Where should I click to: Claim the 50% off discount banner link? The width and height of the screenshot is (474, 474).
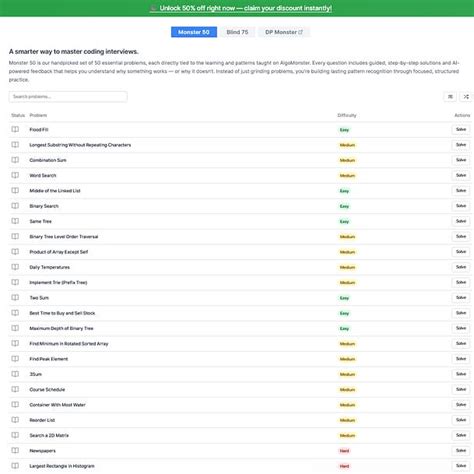[245, 8]
